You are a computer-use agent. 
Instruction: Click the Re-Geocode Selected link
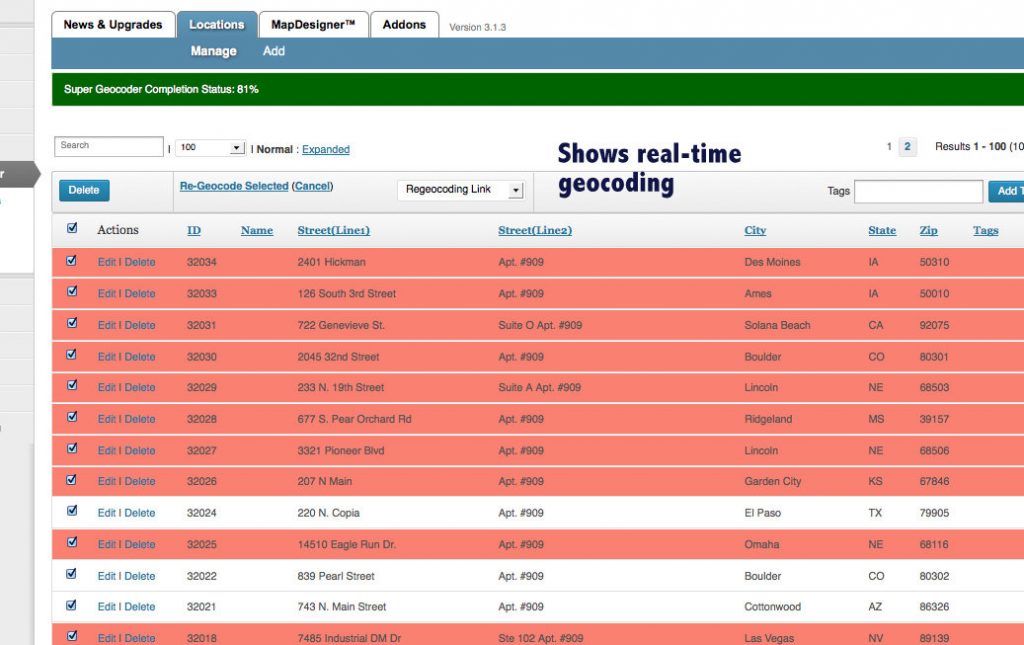[234, 187]
